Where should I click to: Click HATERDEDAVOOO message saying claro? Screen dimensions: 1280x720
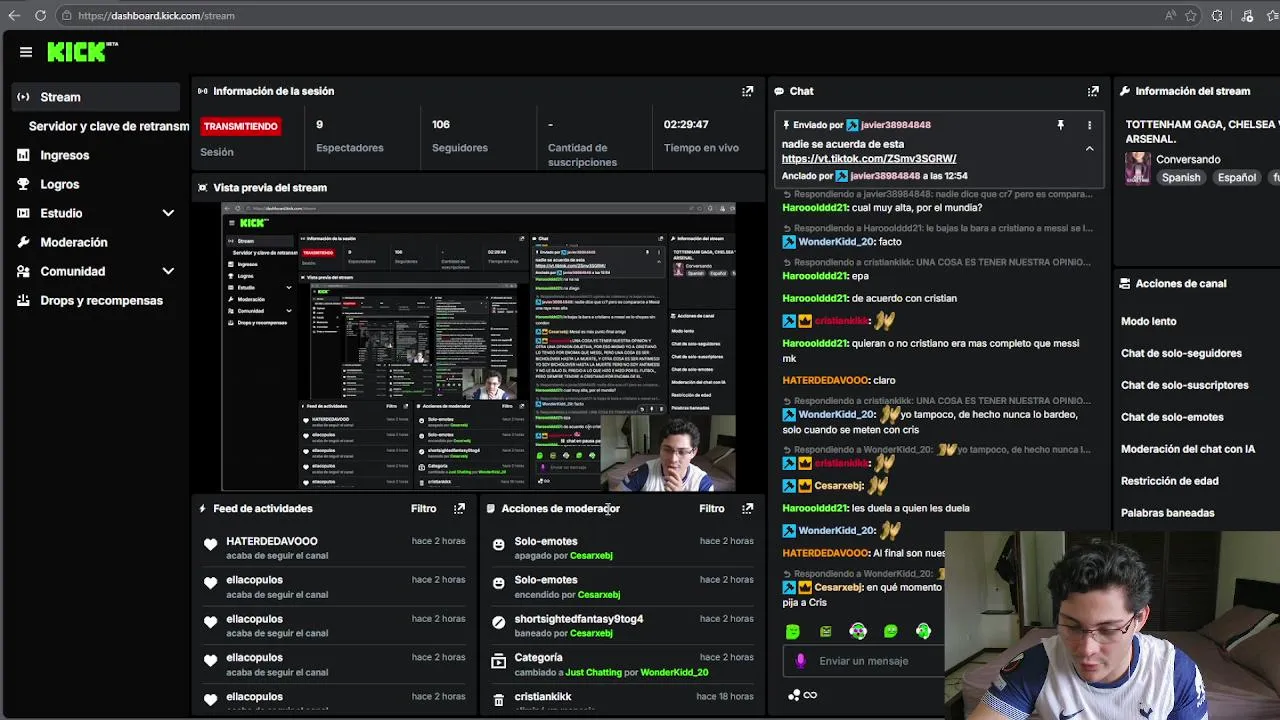click(x=839, y=380)
